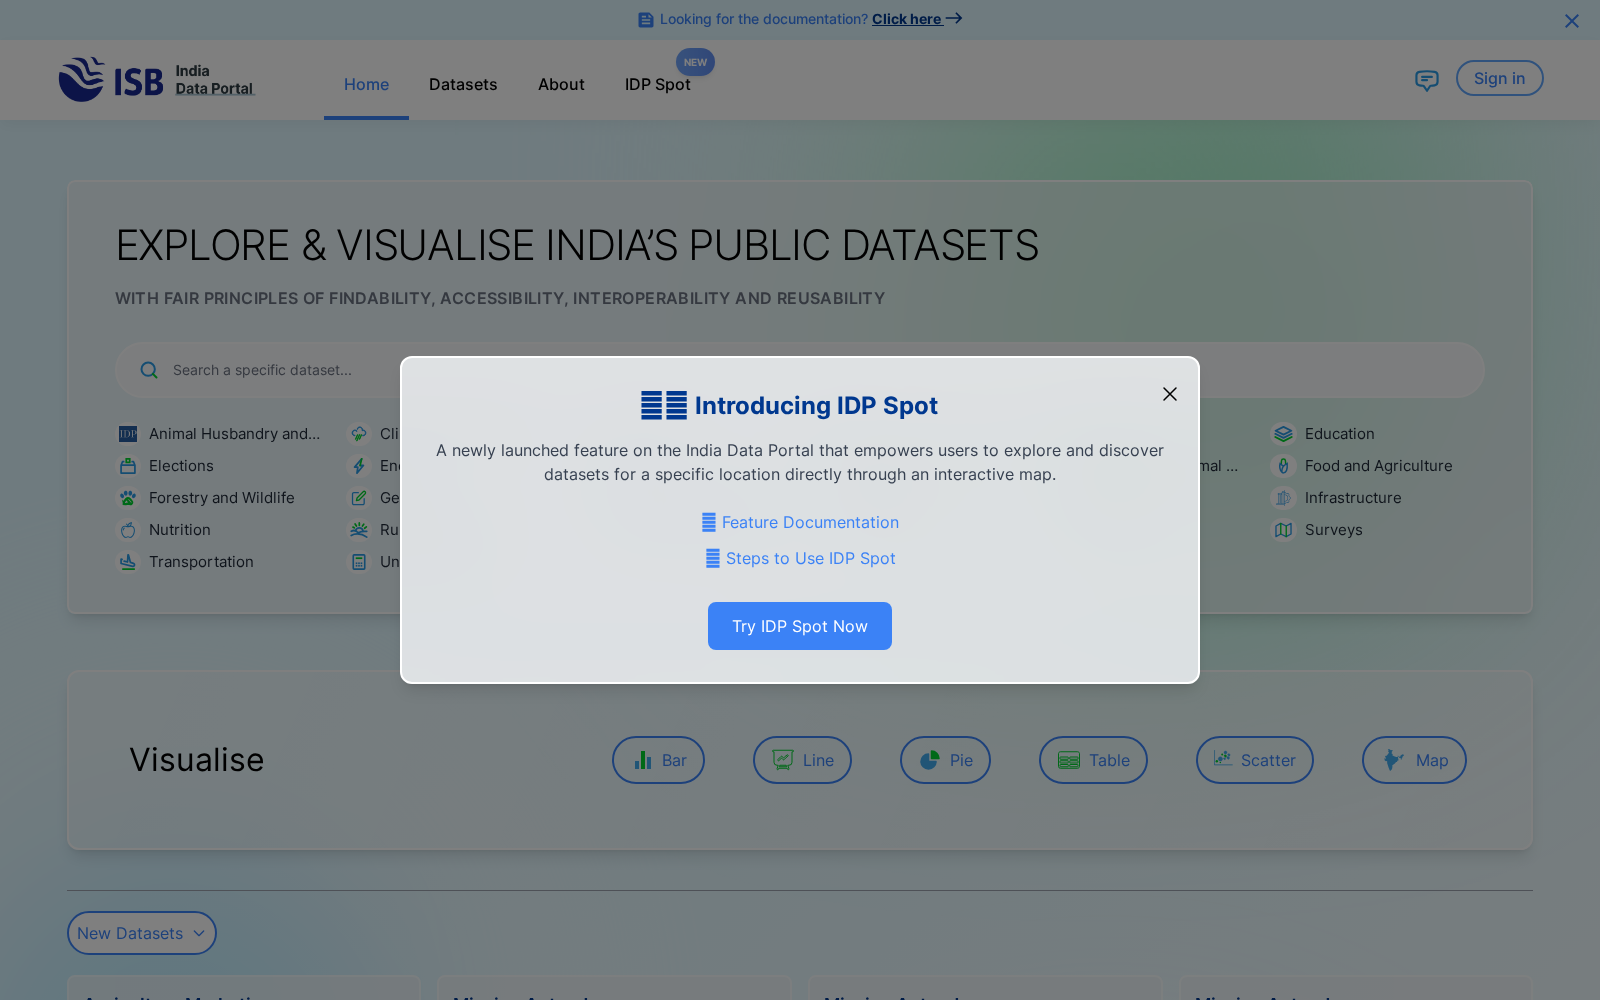
Task: Choose Map visualisation
Action: pyautogui.click(x=1414, y=760)
